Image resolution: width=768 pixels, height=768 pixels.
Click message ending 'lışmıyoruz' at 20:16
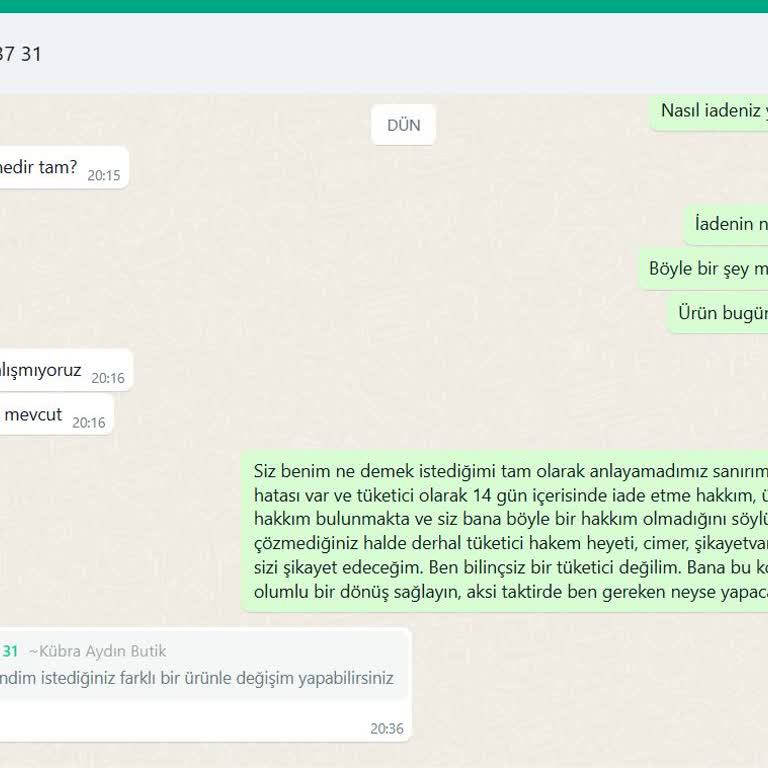(66, 370)
